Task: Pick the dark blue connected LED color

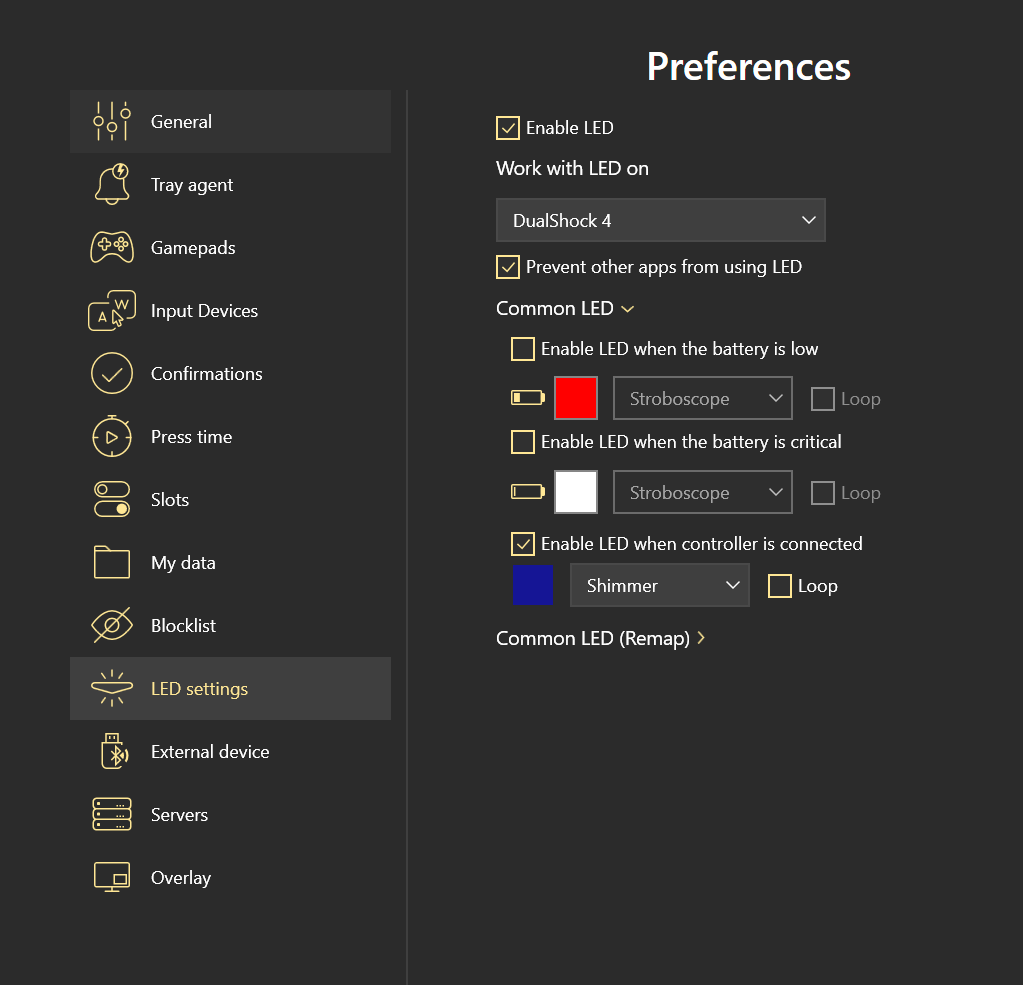Action: click(533, 586)
